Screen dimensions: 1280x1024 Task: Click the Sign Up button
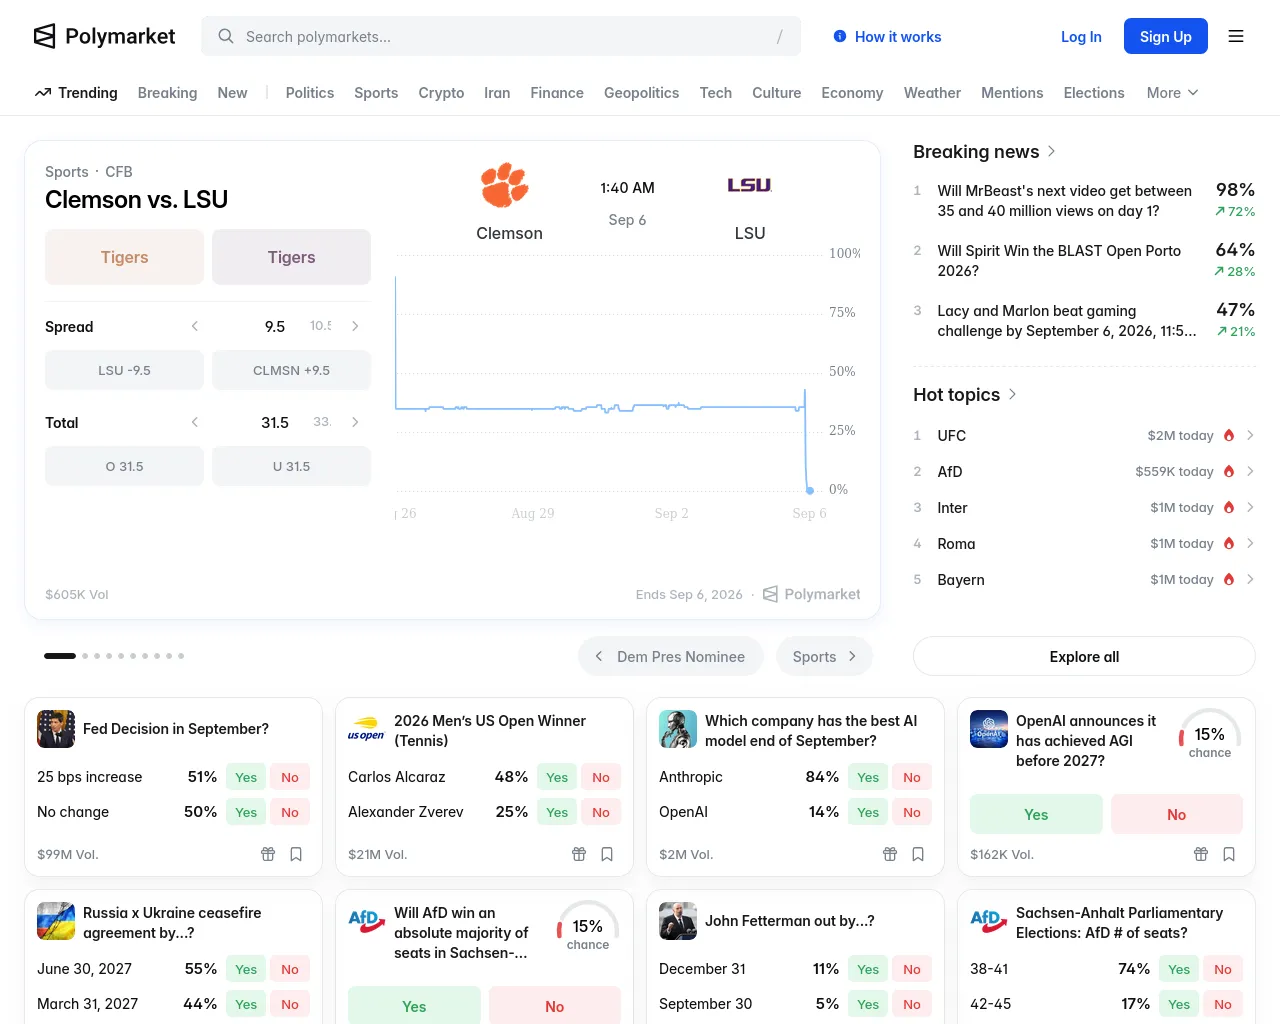click(1166, 36)
